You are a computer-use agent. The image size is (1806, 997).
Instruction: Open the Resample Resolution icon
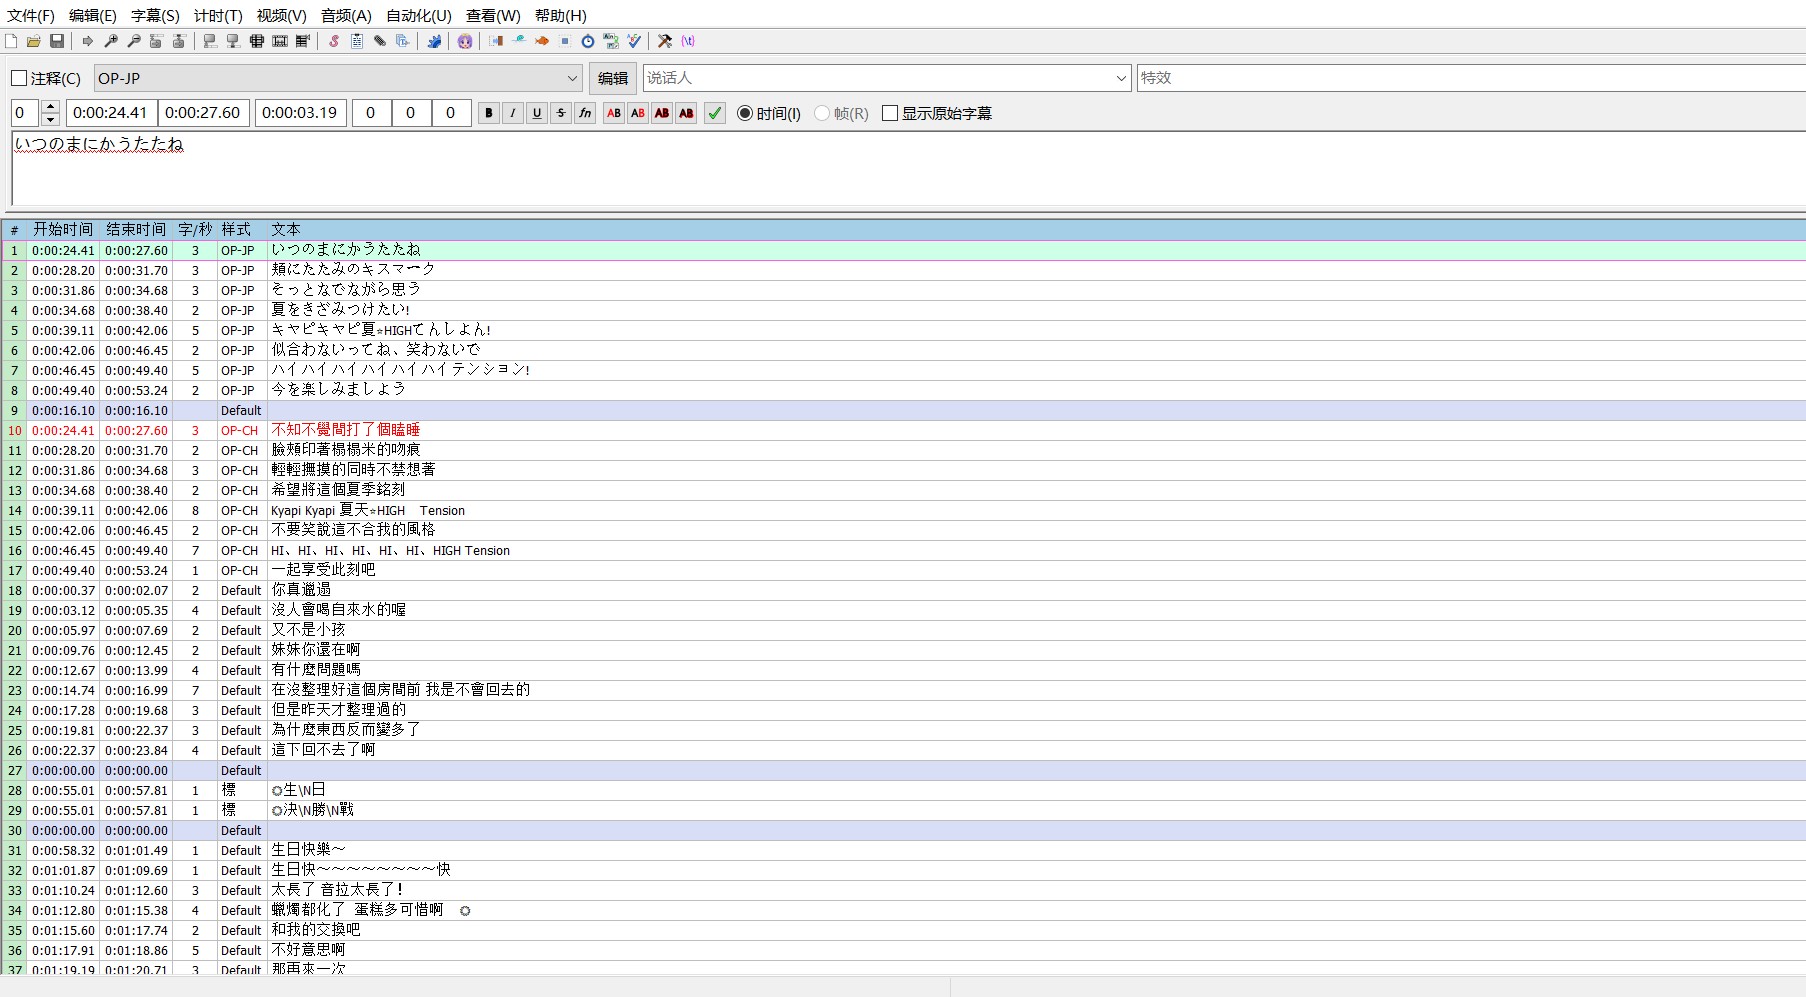pyautogui.click(x=565, y=41)
